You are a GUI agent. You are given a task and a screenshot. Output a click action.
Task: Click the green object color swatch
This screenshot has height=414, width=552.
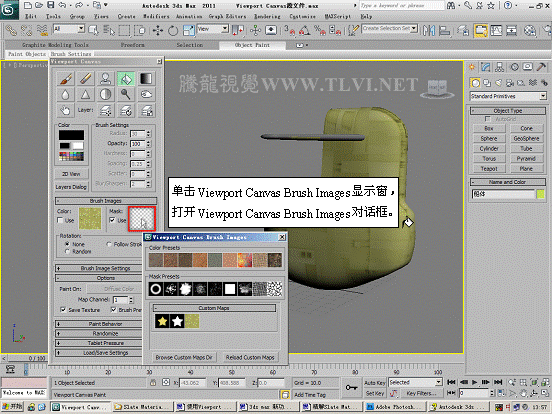pyautogui.click(x=541, y=194)
